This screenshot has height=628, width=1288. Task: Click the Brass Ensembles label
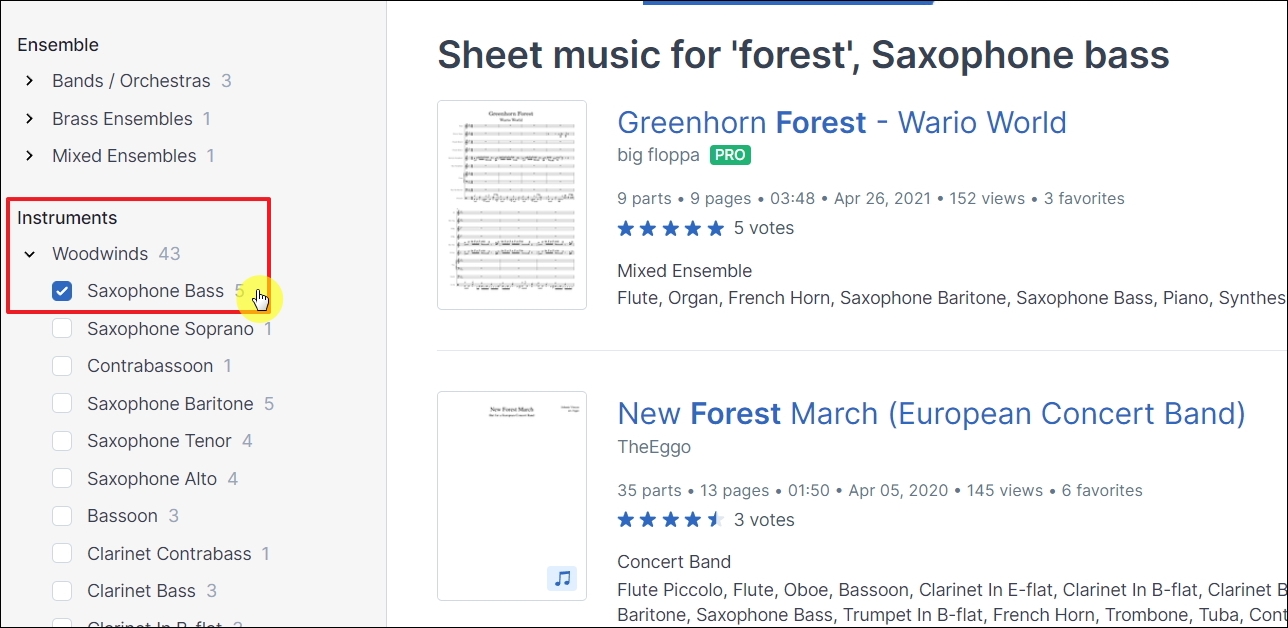[122, 119]
